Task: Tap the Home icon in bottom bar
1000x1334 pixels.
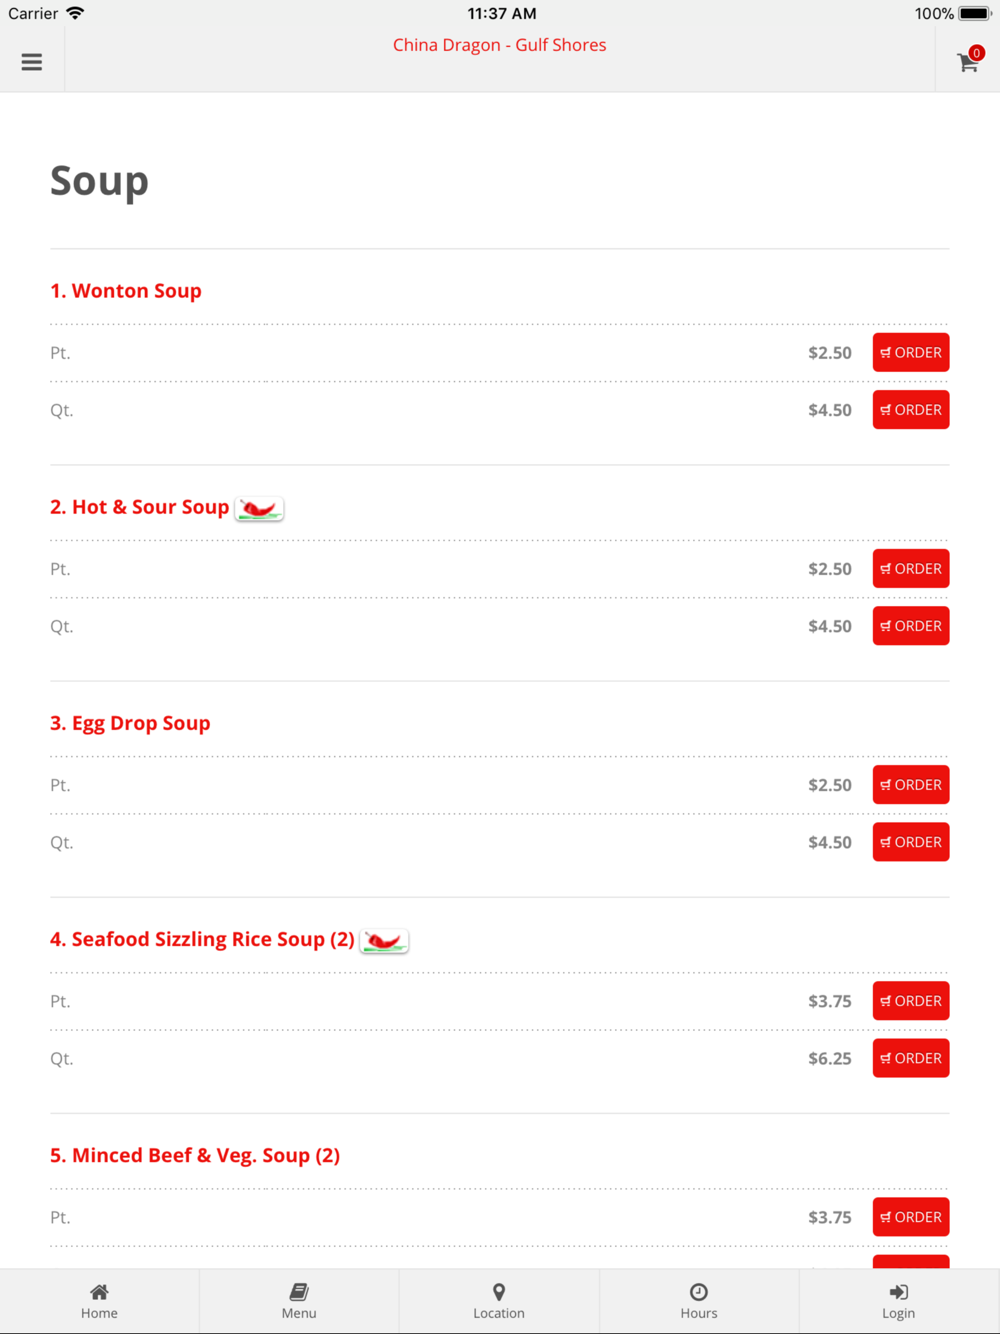Action: [x=99, y=1301]
